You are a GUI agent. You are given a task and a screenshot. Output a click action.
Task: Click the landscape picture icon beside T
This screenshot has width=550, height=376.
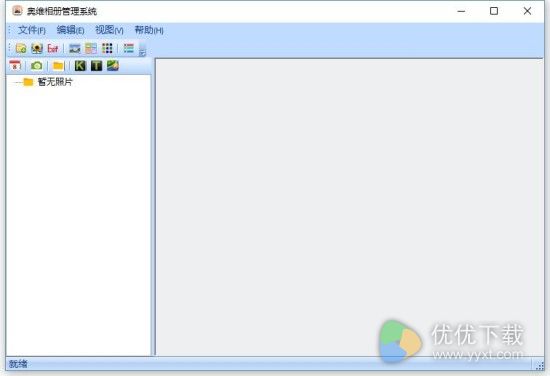pos(113,66)
